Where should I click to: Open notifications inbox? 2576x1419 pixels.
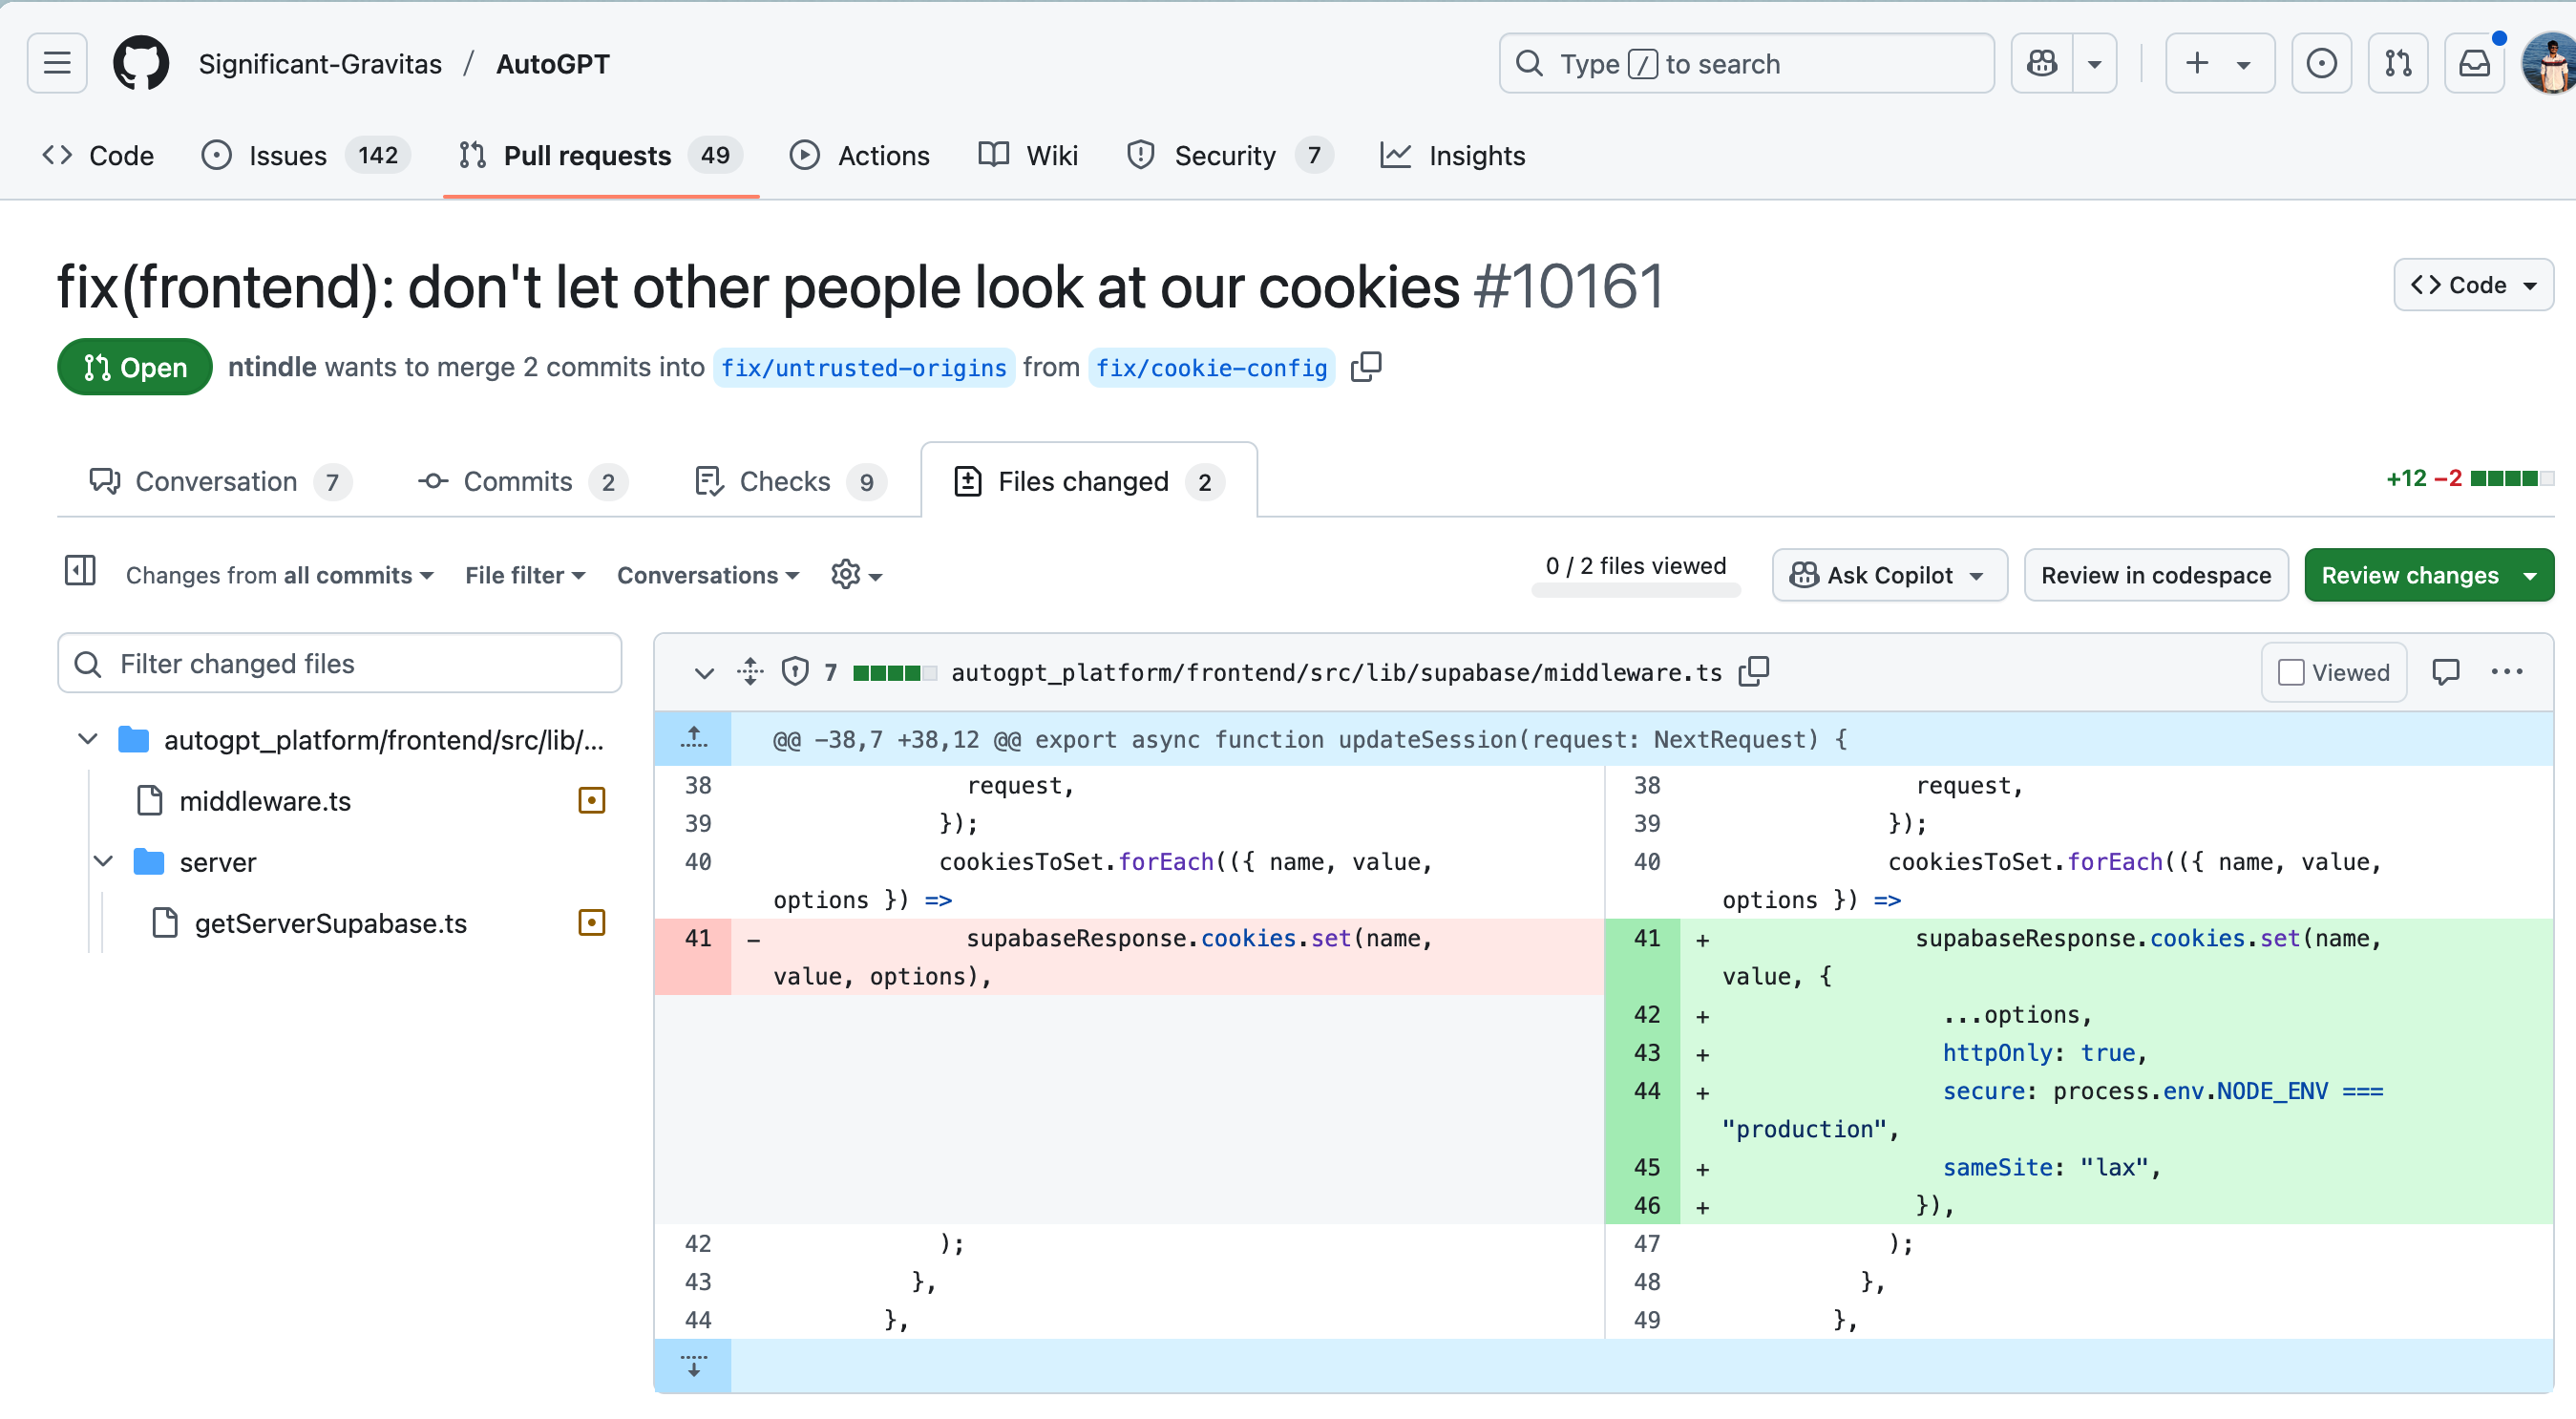pyautogui.click(x=2474, y=64)
